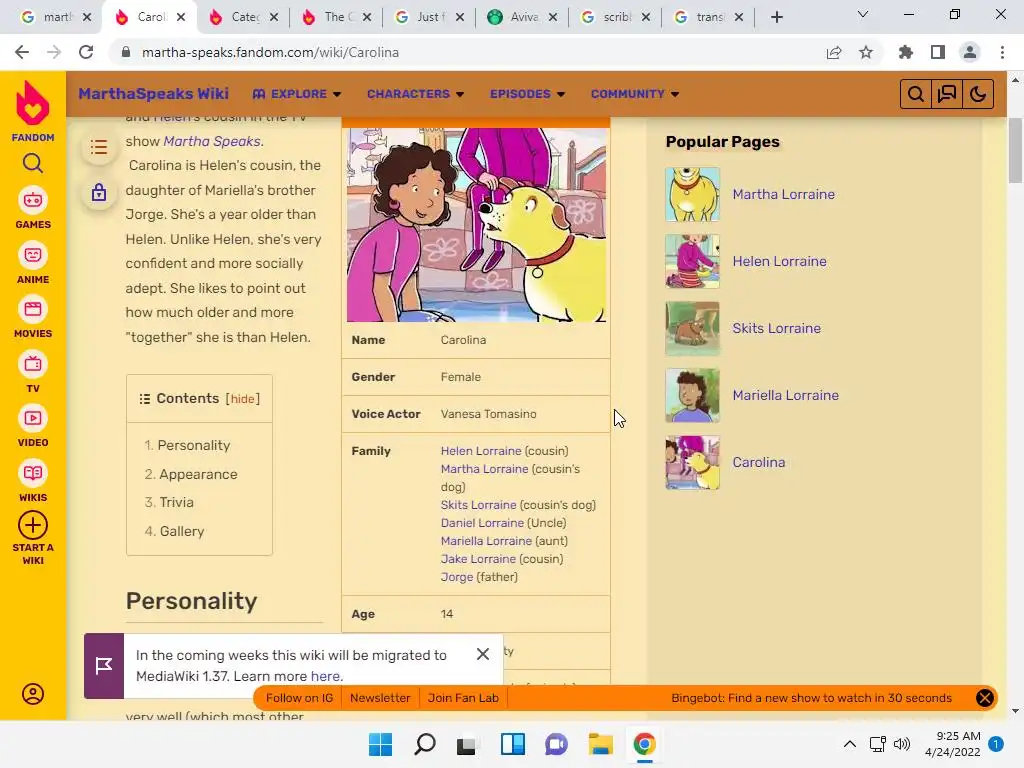Image resolution: width=1024 pixels, height=768 pixels.
Task: Open Martha Lorraine popular page thumbnail
Action: (692, 195)
